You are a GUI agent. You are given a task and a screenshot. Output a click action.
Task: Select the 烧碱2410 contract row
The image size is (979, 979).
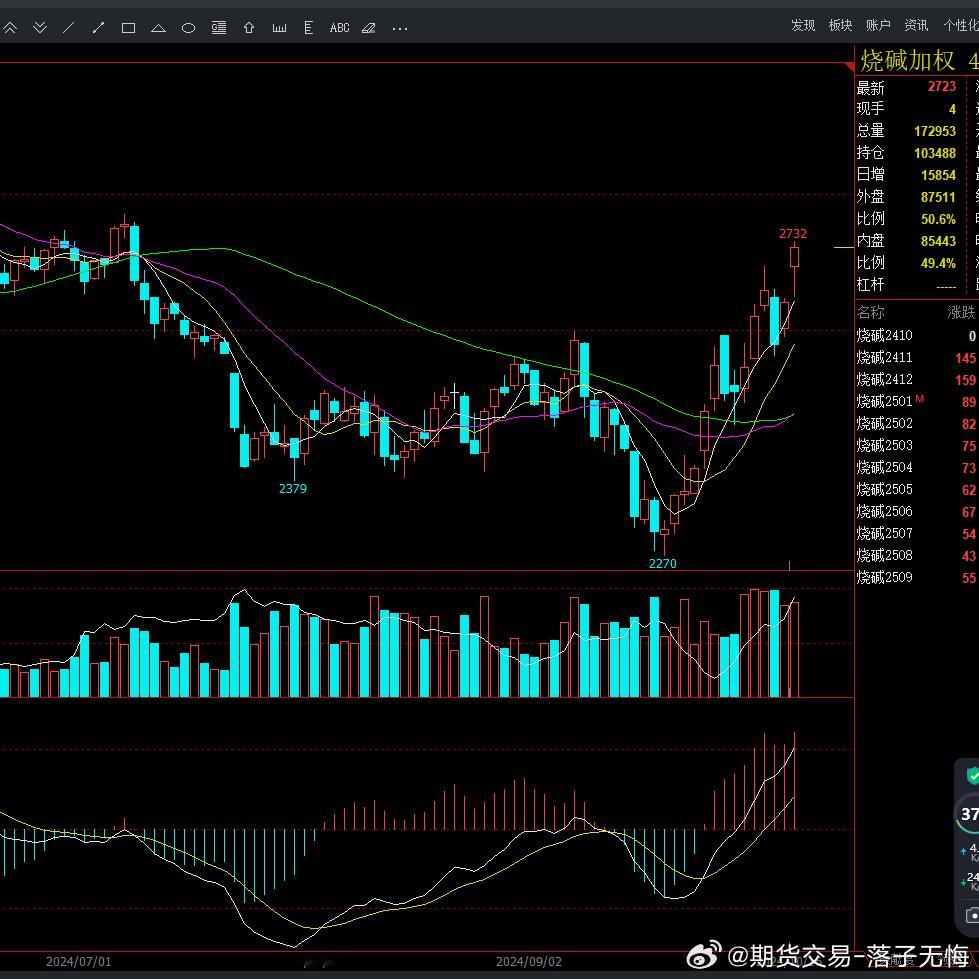point(917,336)
